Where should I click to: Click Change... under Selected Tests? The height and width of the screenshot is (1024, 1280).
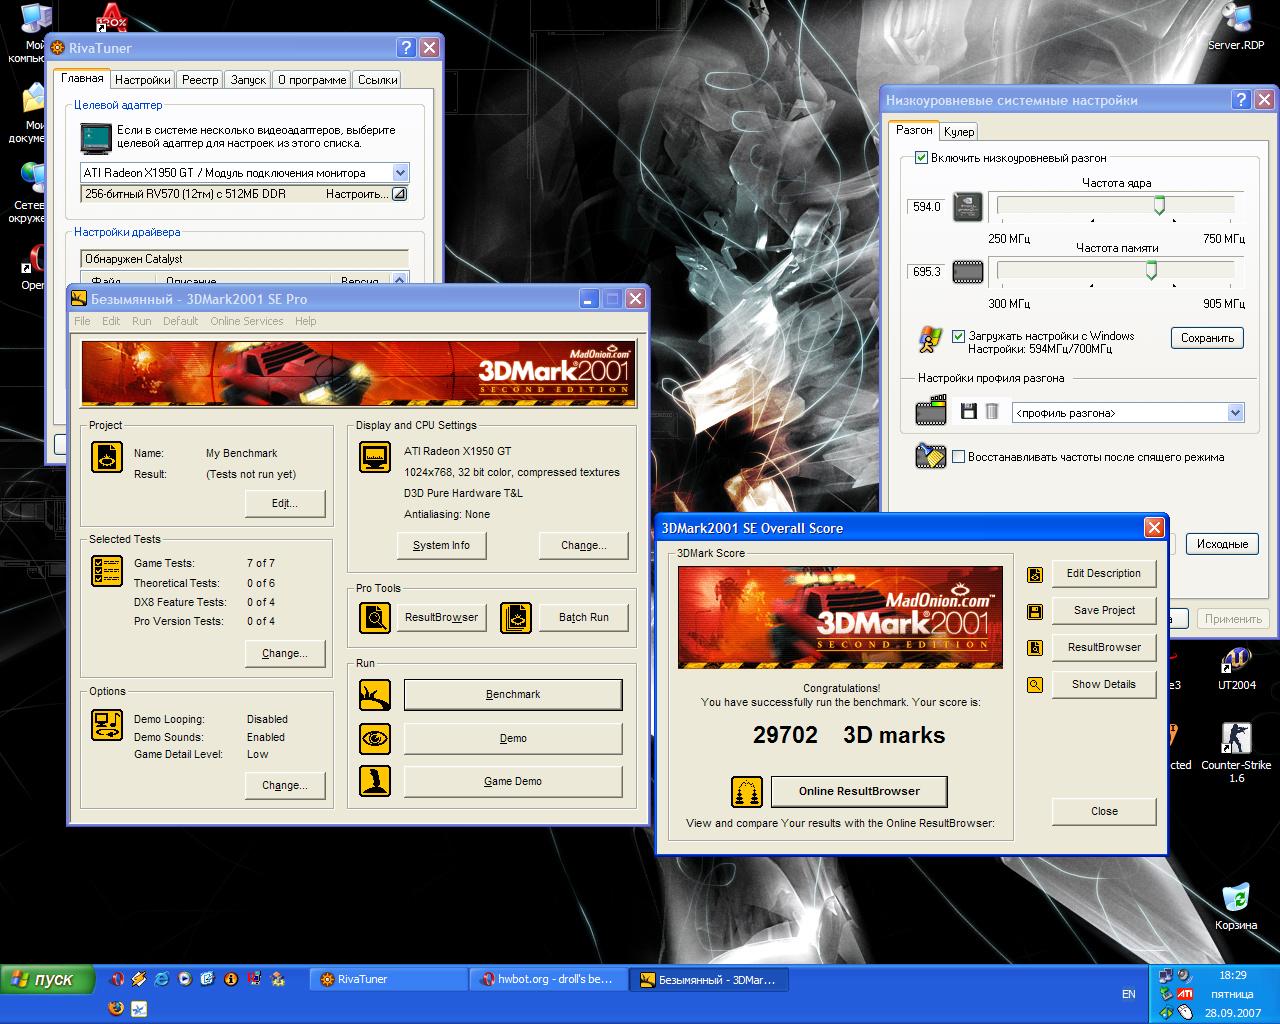(x=285, y=653)
